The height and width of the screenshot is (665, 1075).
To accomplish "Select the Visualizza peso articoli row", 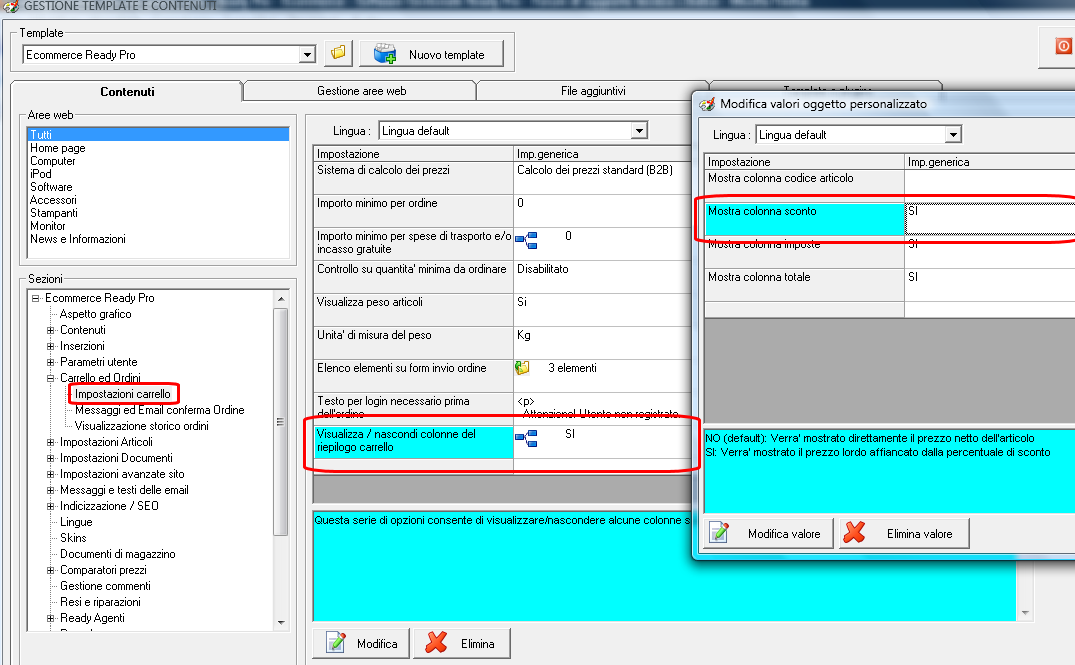I will point(502,309).
